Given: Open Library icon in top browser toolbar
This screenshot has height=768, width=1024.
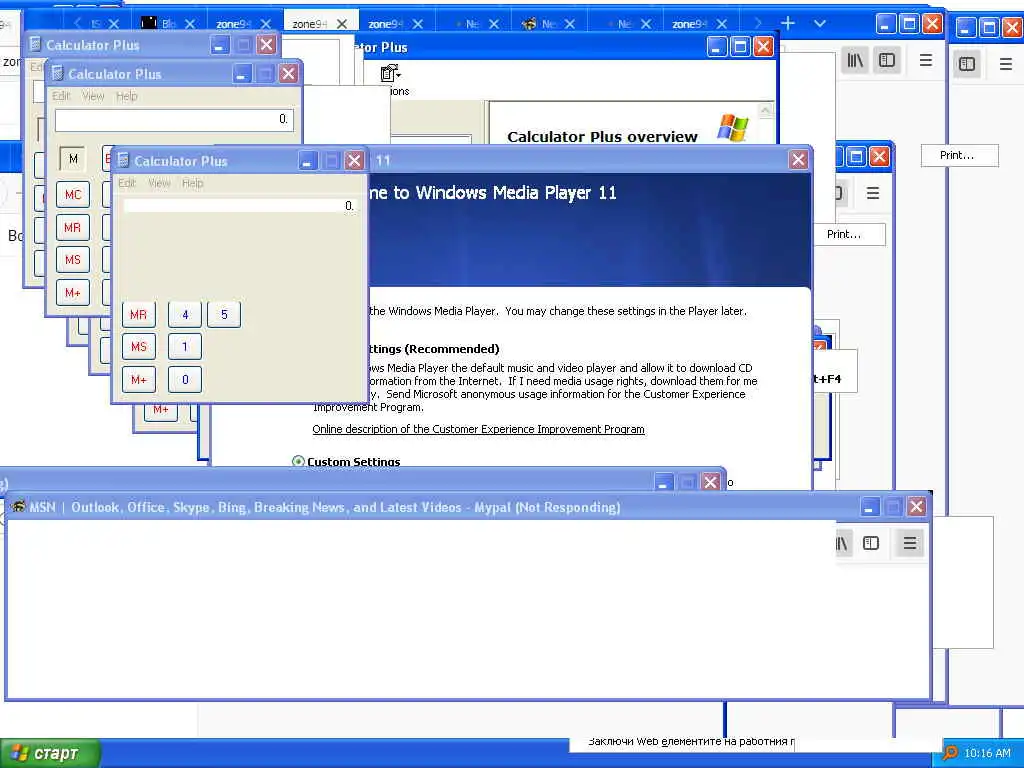Looking at the screenshot, I should pyautogui.click(x=855, y=61).
